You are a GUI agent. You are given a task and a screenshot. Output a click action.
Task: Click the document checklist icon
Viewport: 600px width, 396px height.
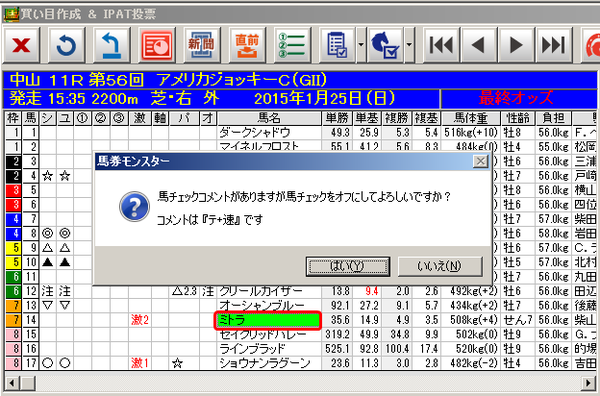click(337, 45)
